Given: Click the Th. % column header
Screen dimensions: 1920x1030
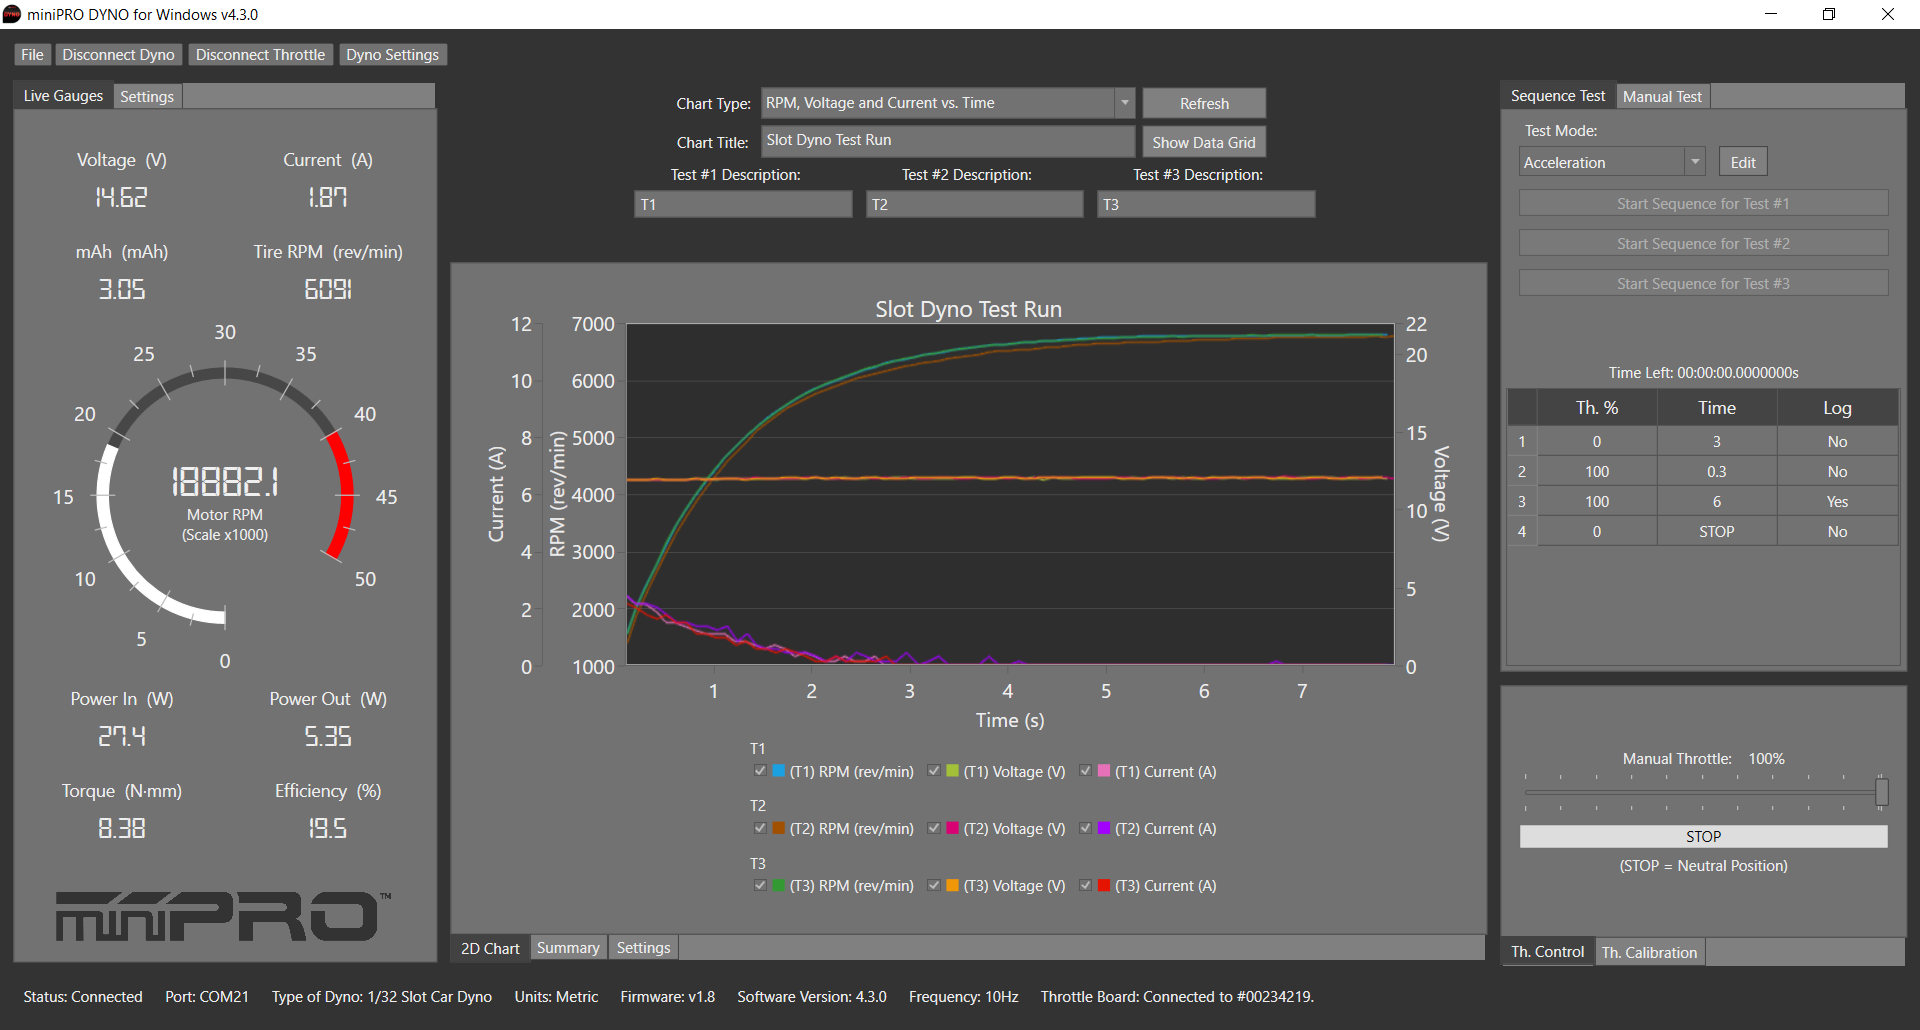Looking at the screenshot, I should pos(1597,407).
